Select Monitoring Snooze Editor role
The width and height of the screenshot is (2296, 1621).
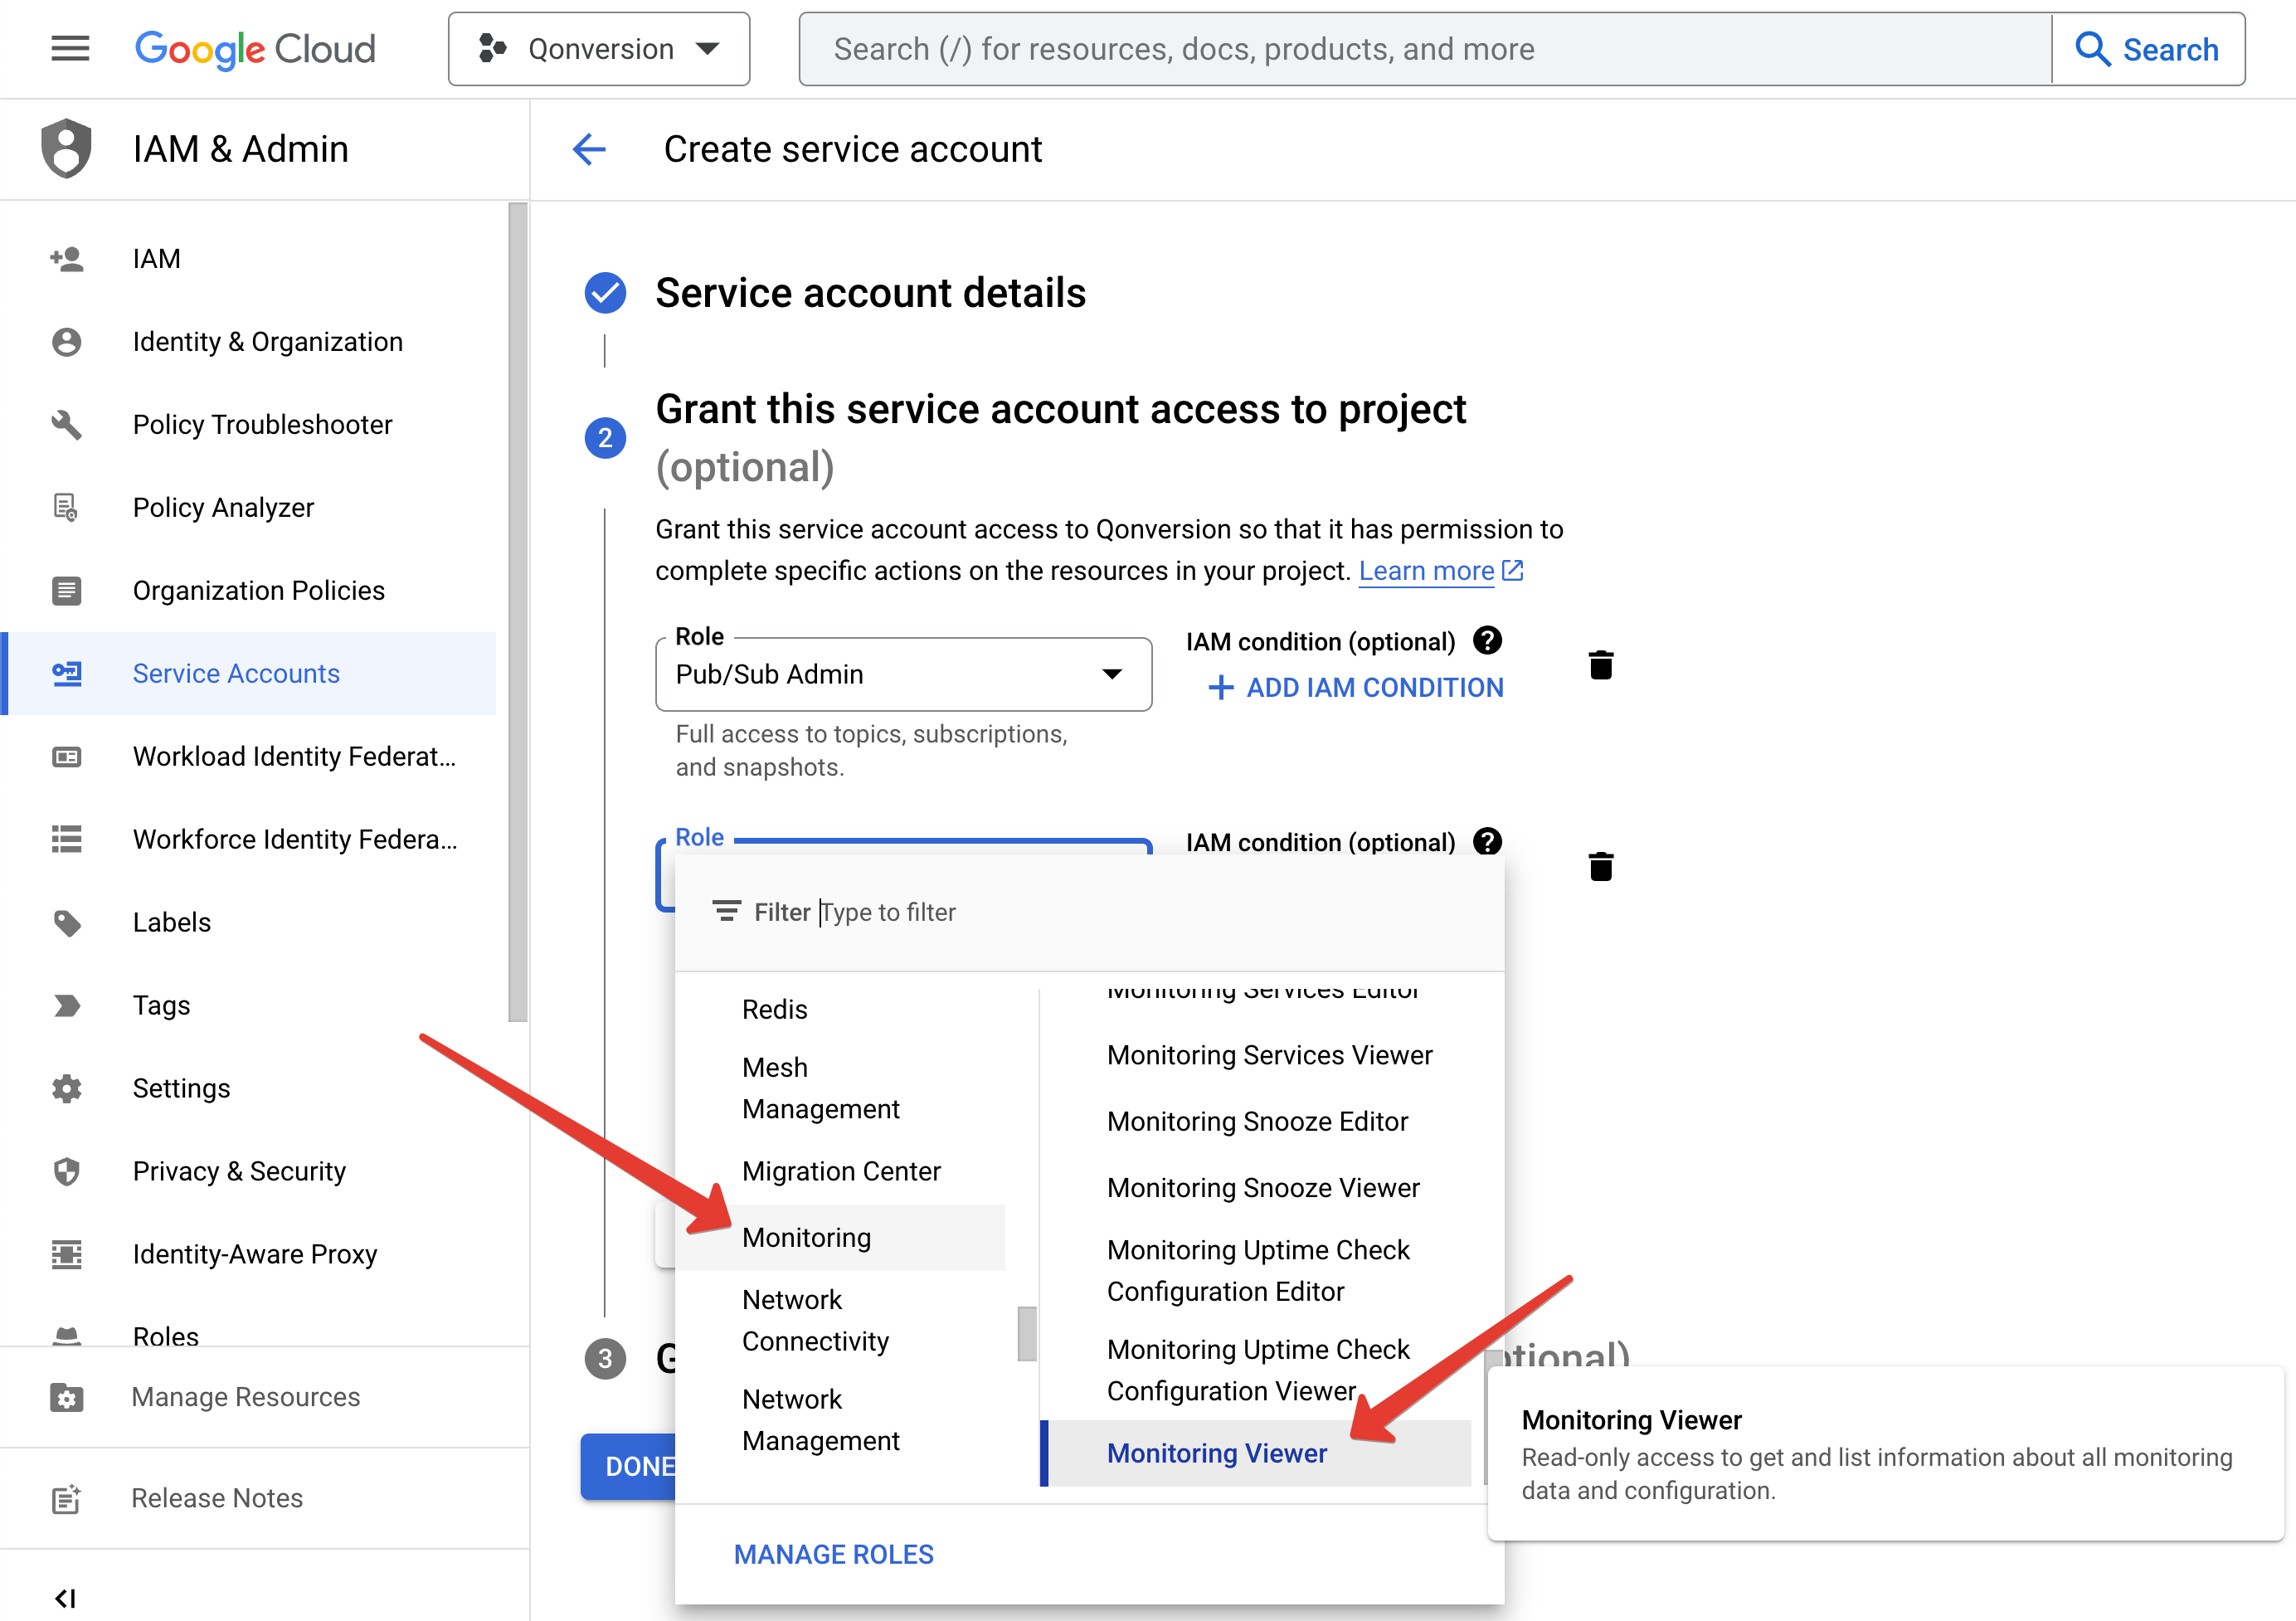1257,1121
